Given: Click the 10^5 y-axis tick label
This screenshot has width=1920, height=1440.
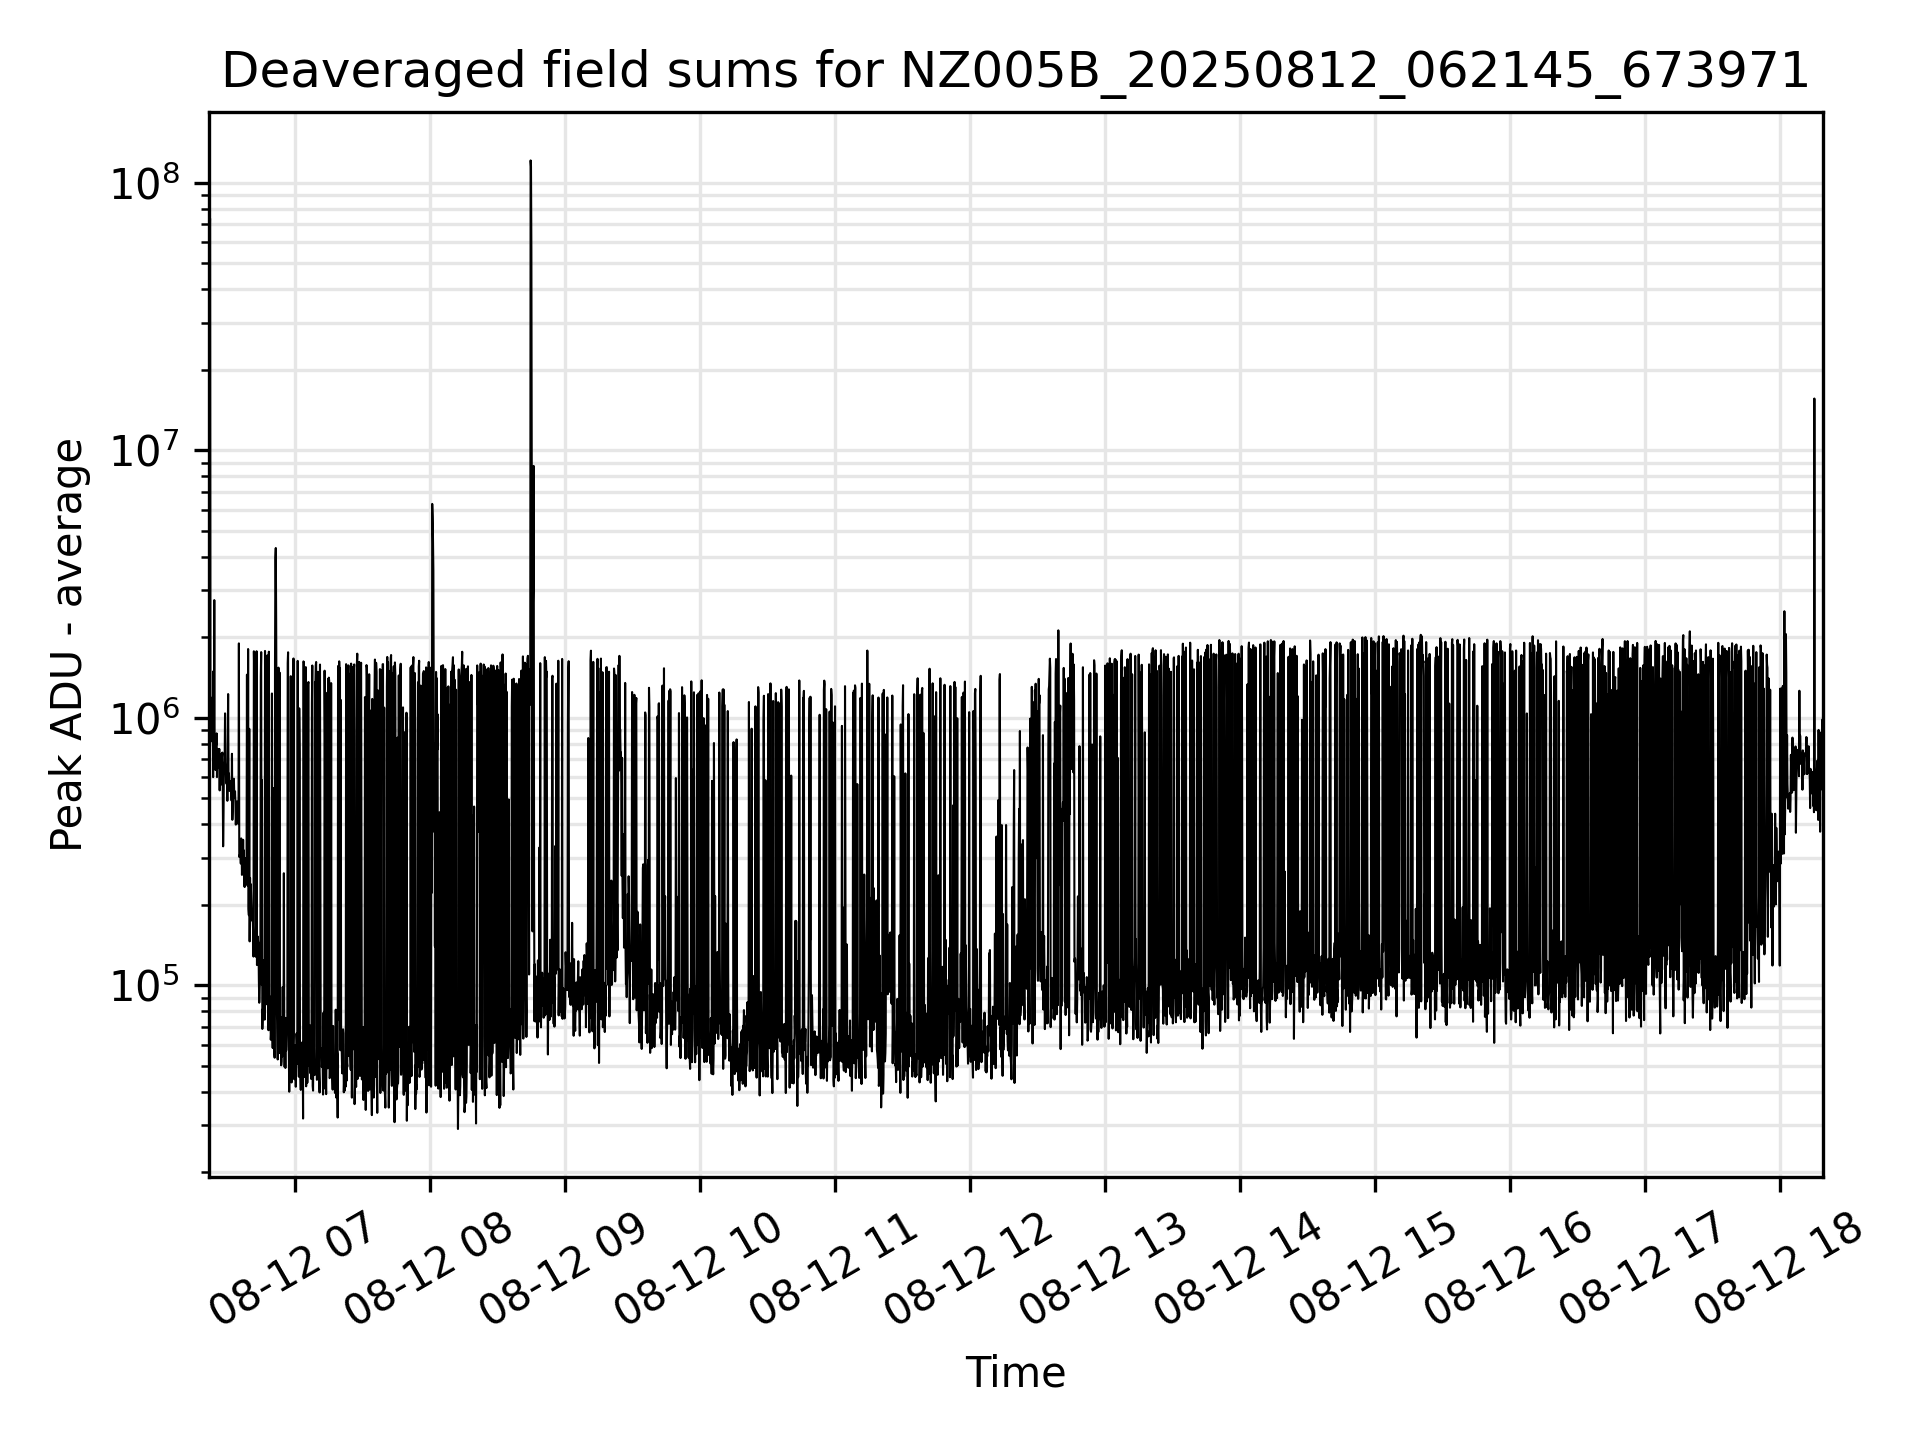Looking at the screenshot, I should pos(145,985).
